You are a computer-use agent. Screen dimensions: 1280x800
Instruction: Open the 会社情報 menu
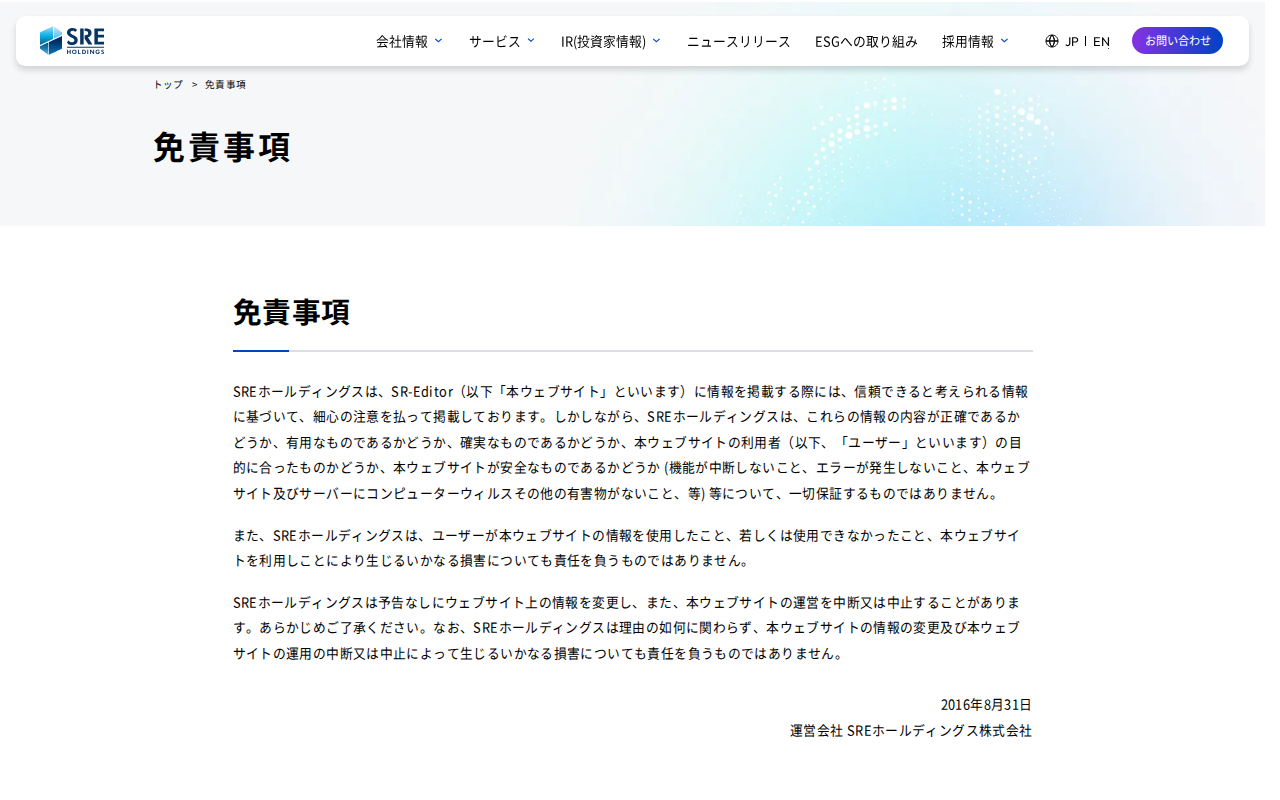point(402,41)
